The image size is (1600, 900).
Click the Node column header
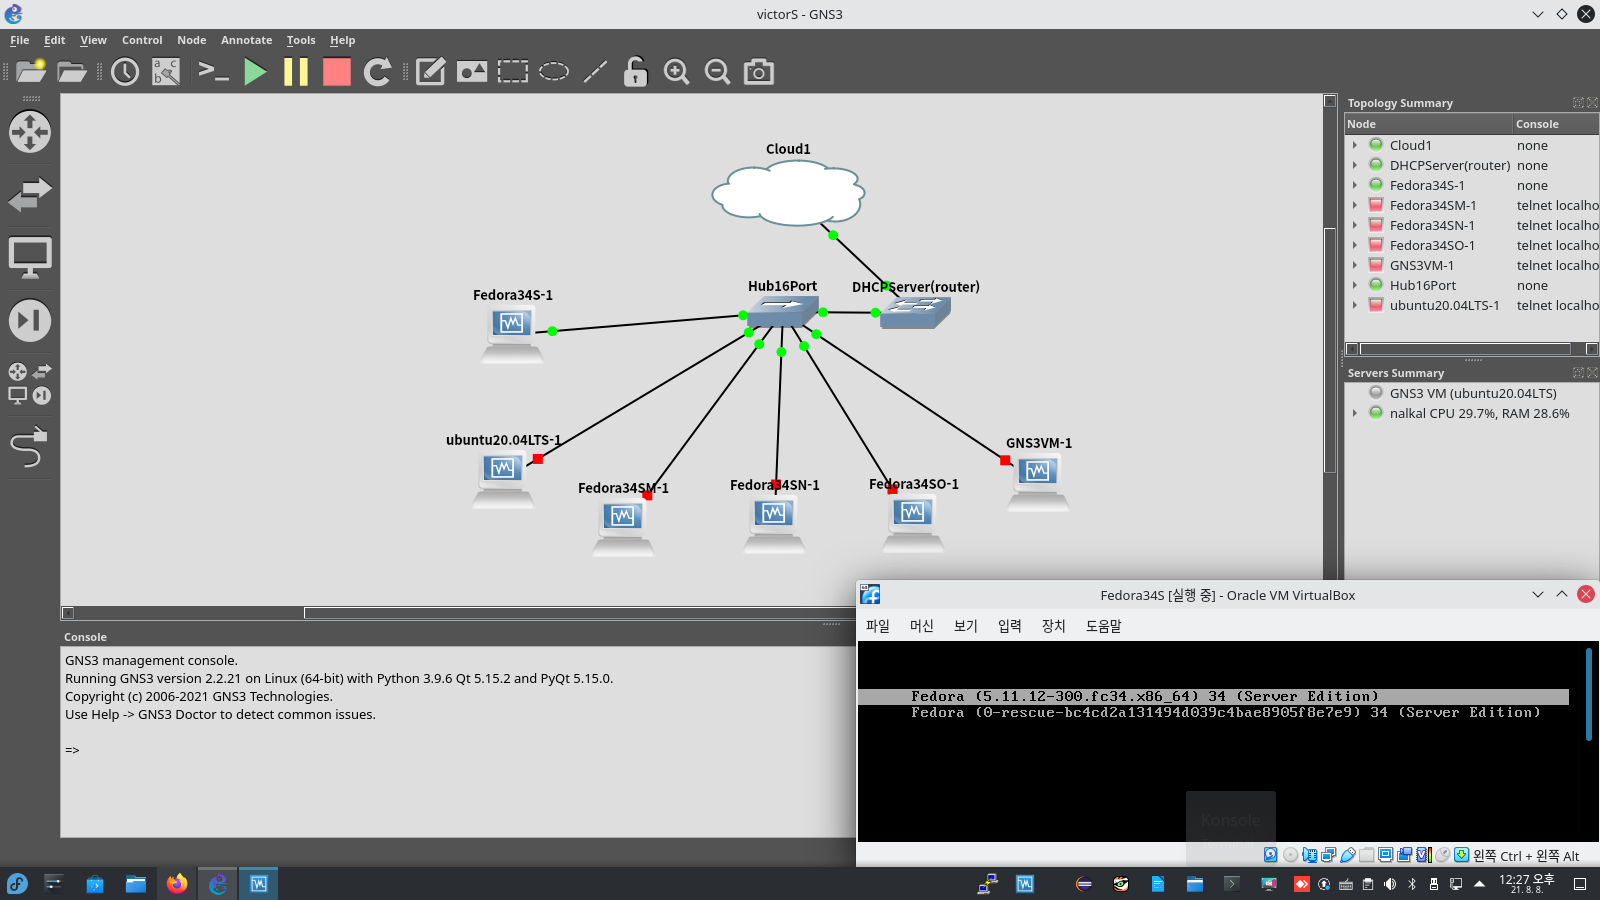click(1428, 124)
